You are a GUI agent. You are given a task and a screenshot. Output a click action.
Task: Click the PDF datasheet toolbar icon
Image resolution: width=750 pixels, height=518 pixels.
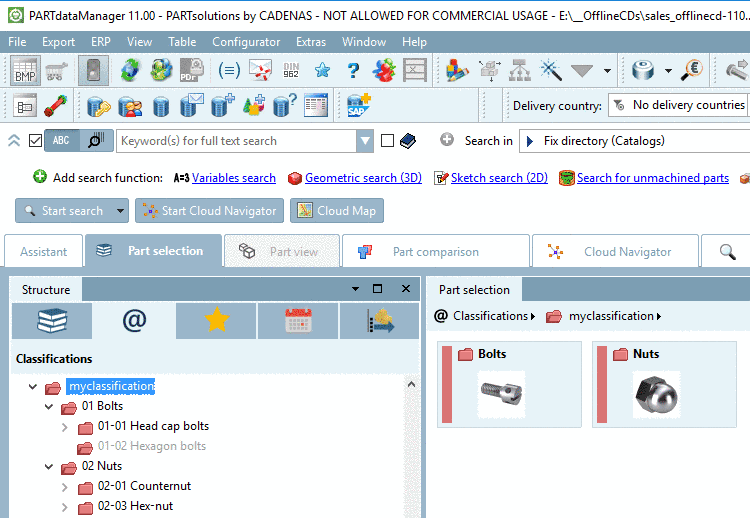pyautogui.click(x=192, y=70)
